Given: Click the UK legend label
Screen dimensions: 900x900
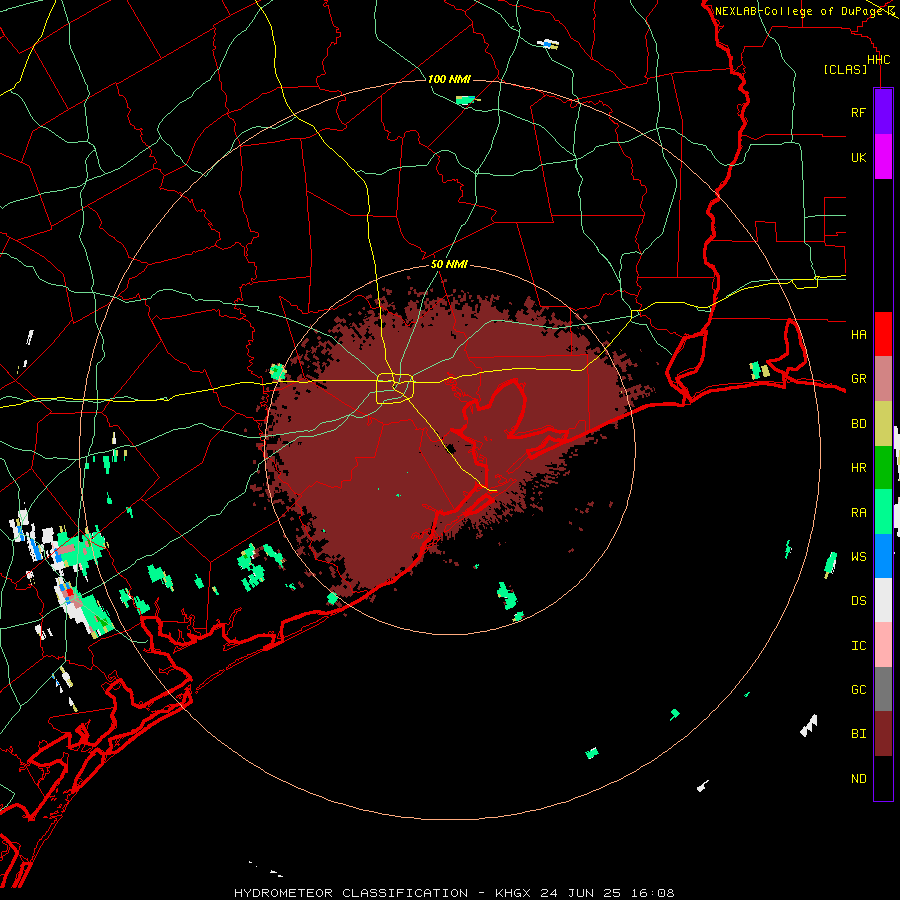Looking at the screenshot, I should click(858, 158).
